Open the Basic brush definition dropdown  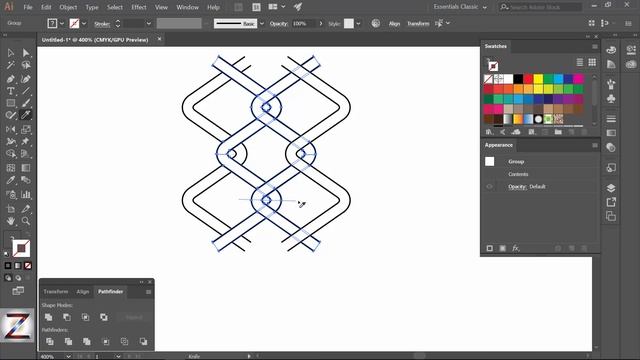click(x=262, y=24)
